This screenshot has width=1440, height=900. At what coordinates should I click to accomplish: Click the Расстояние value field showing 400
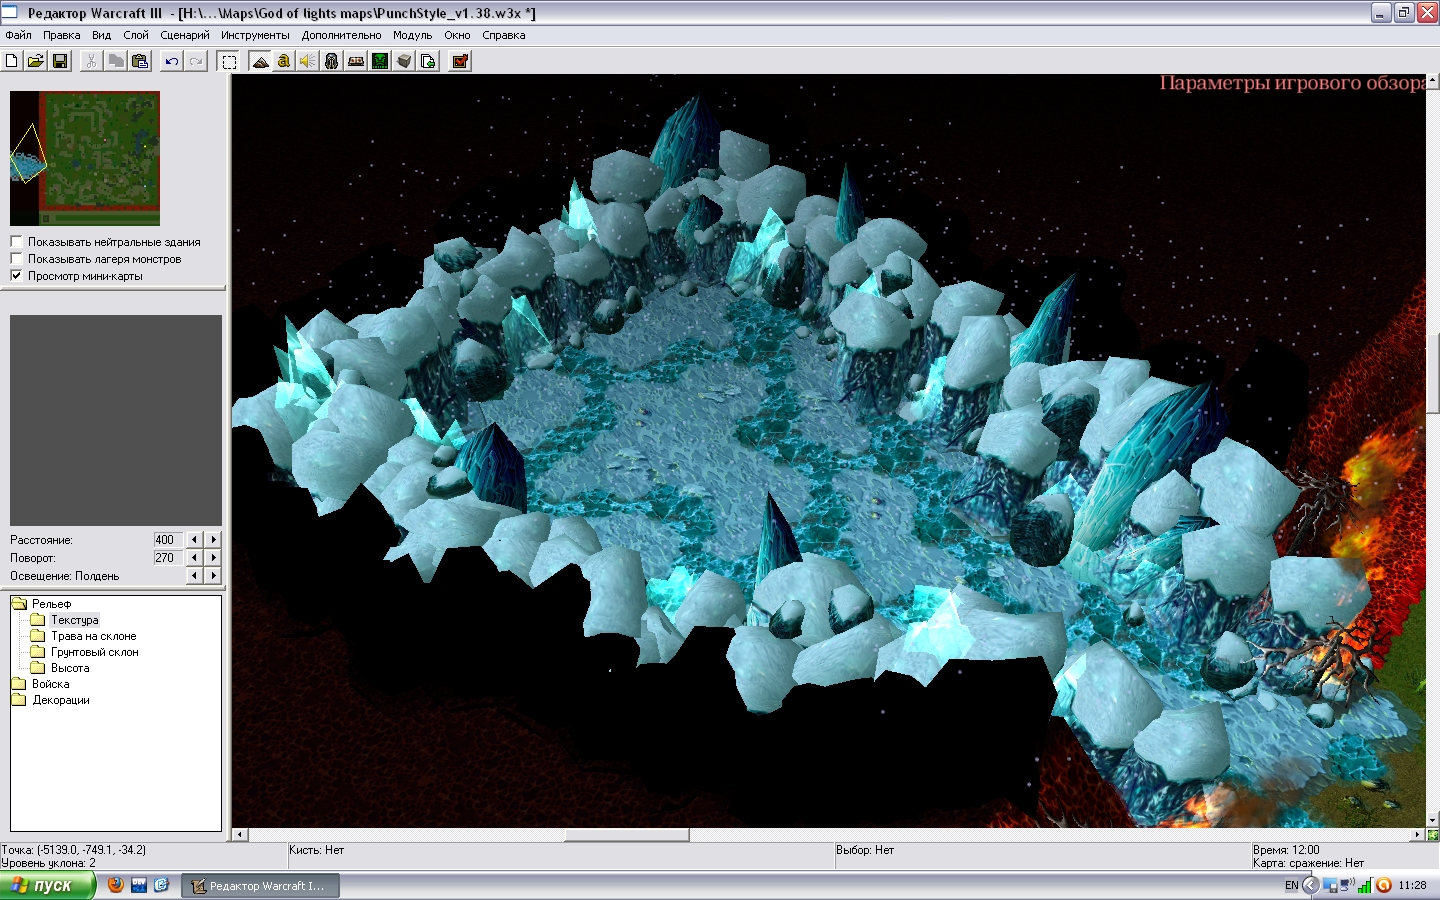click(168, 540)
